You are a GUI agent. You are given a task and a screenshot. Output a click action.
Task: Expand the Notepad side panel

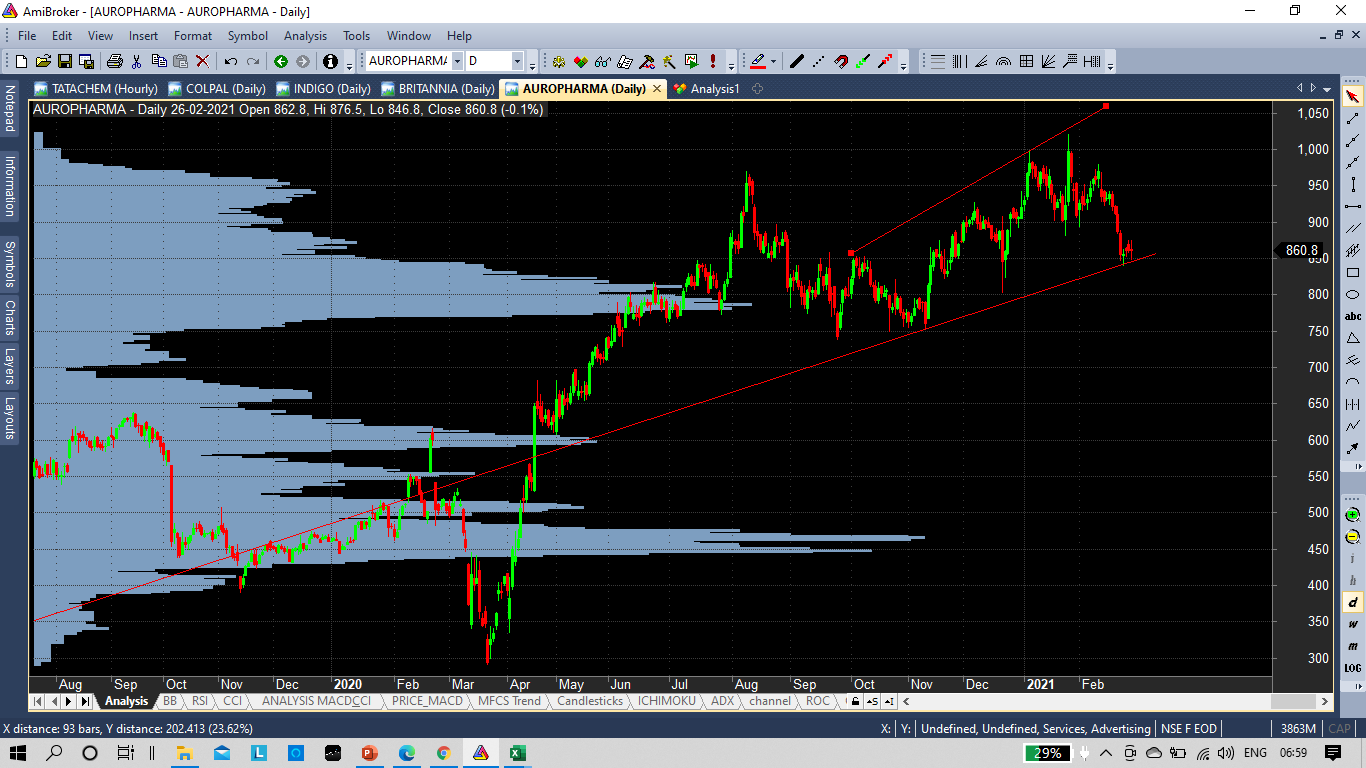[10, 109]
